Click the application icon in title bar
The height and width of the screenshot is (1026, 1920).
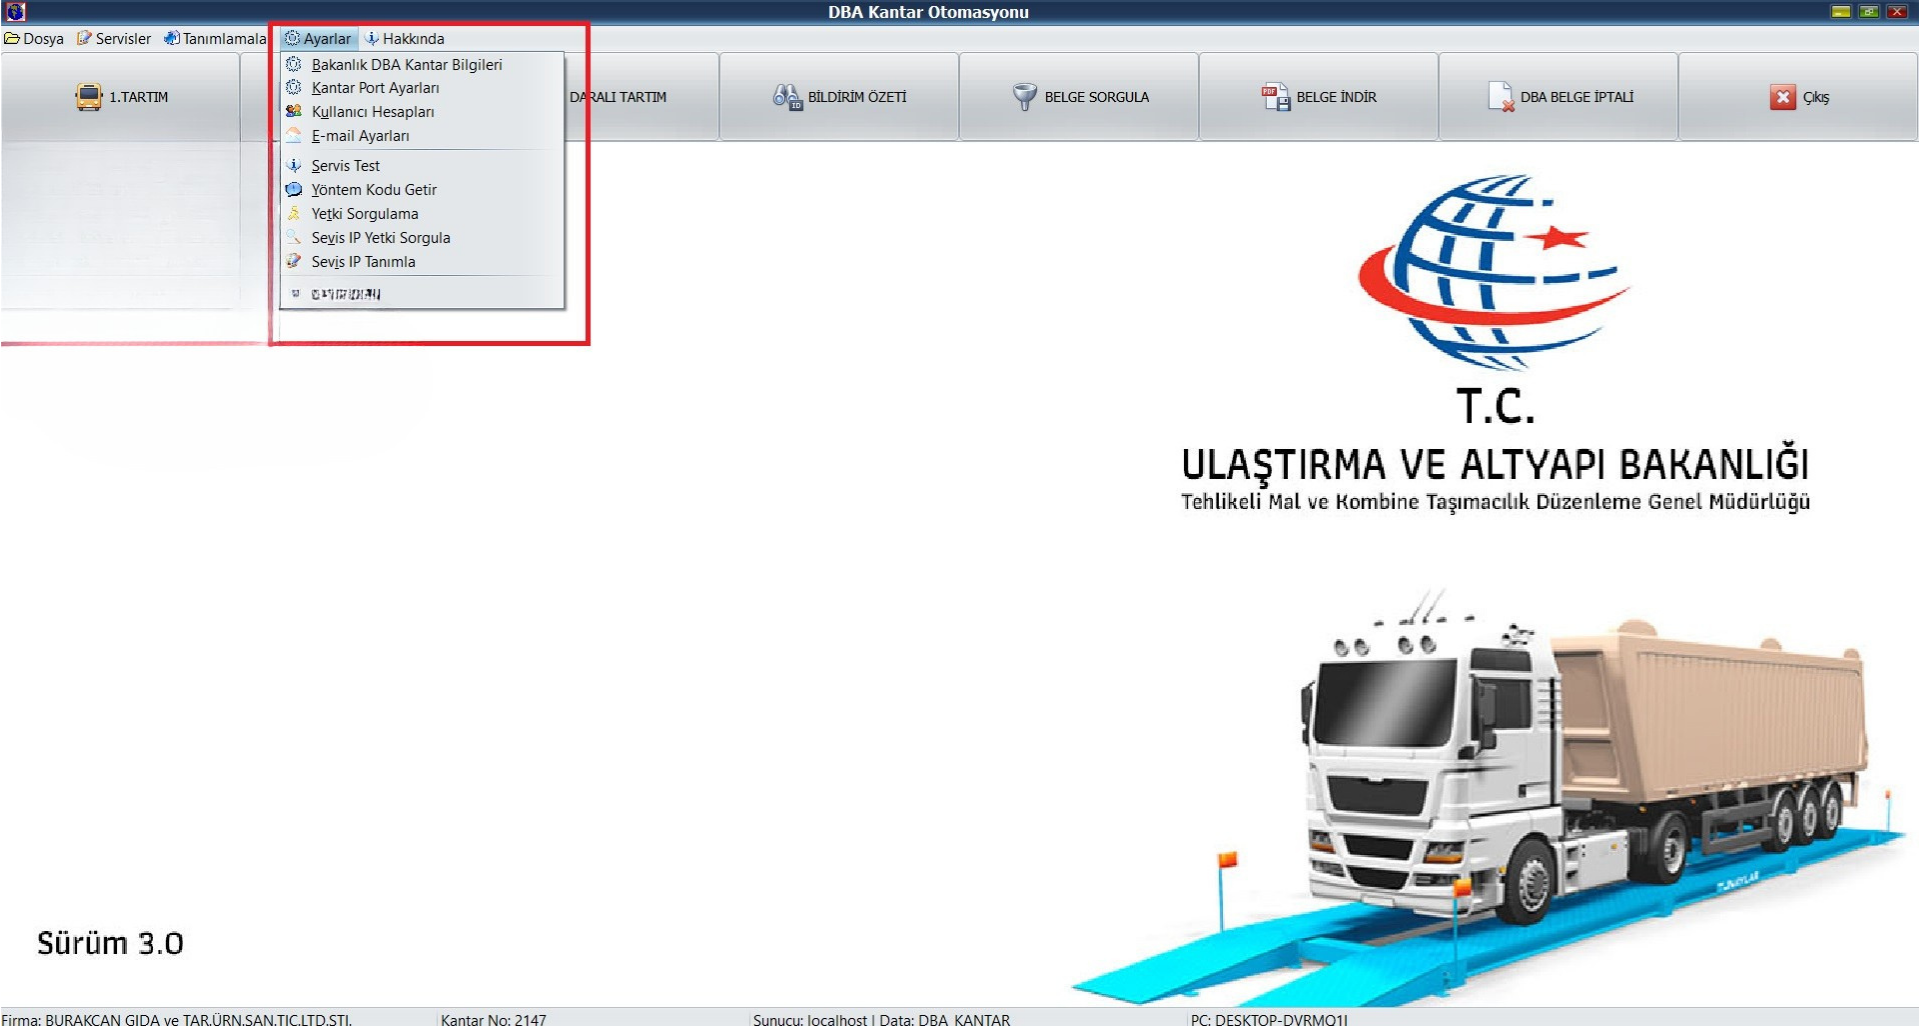(15, 12)
